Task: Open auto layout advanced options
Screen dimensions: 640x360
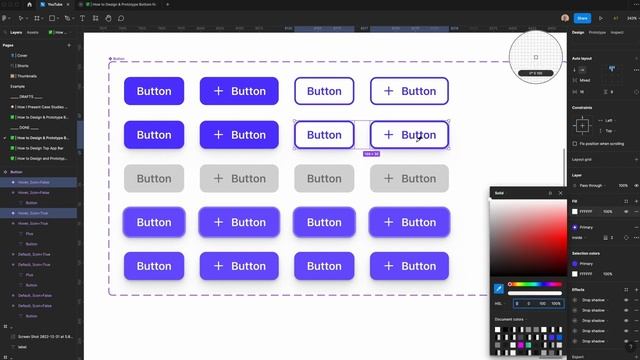Action: (x=636, y=70)
